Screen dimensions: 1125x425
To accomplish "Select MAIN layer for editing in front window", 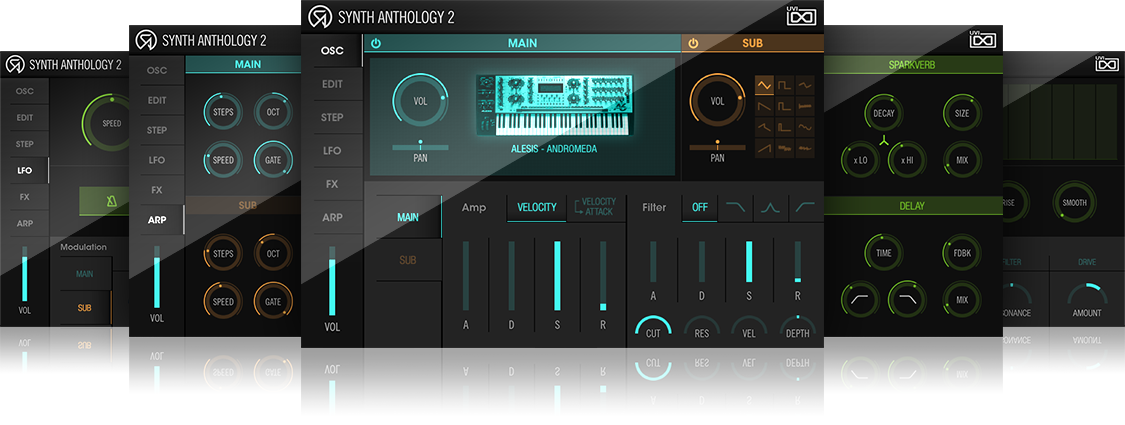I will click(x=408, y=217).
